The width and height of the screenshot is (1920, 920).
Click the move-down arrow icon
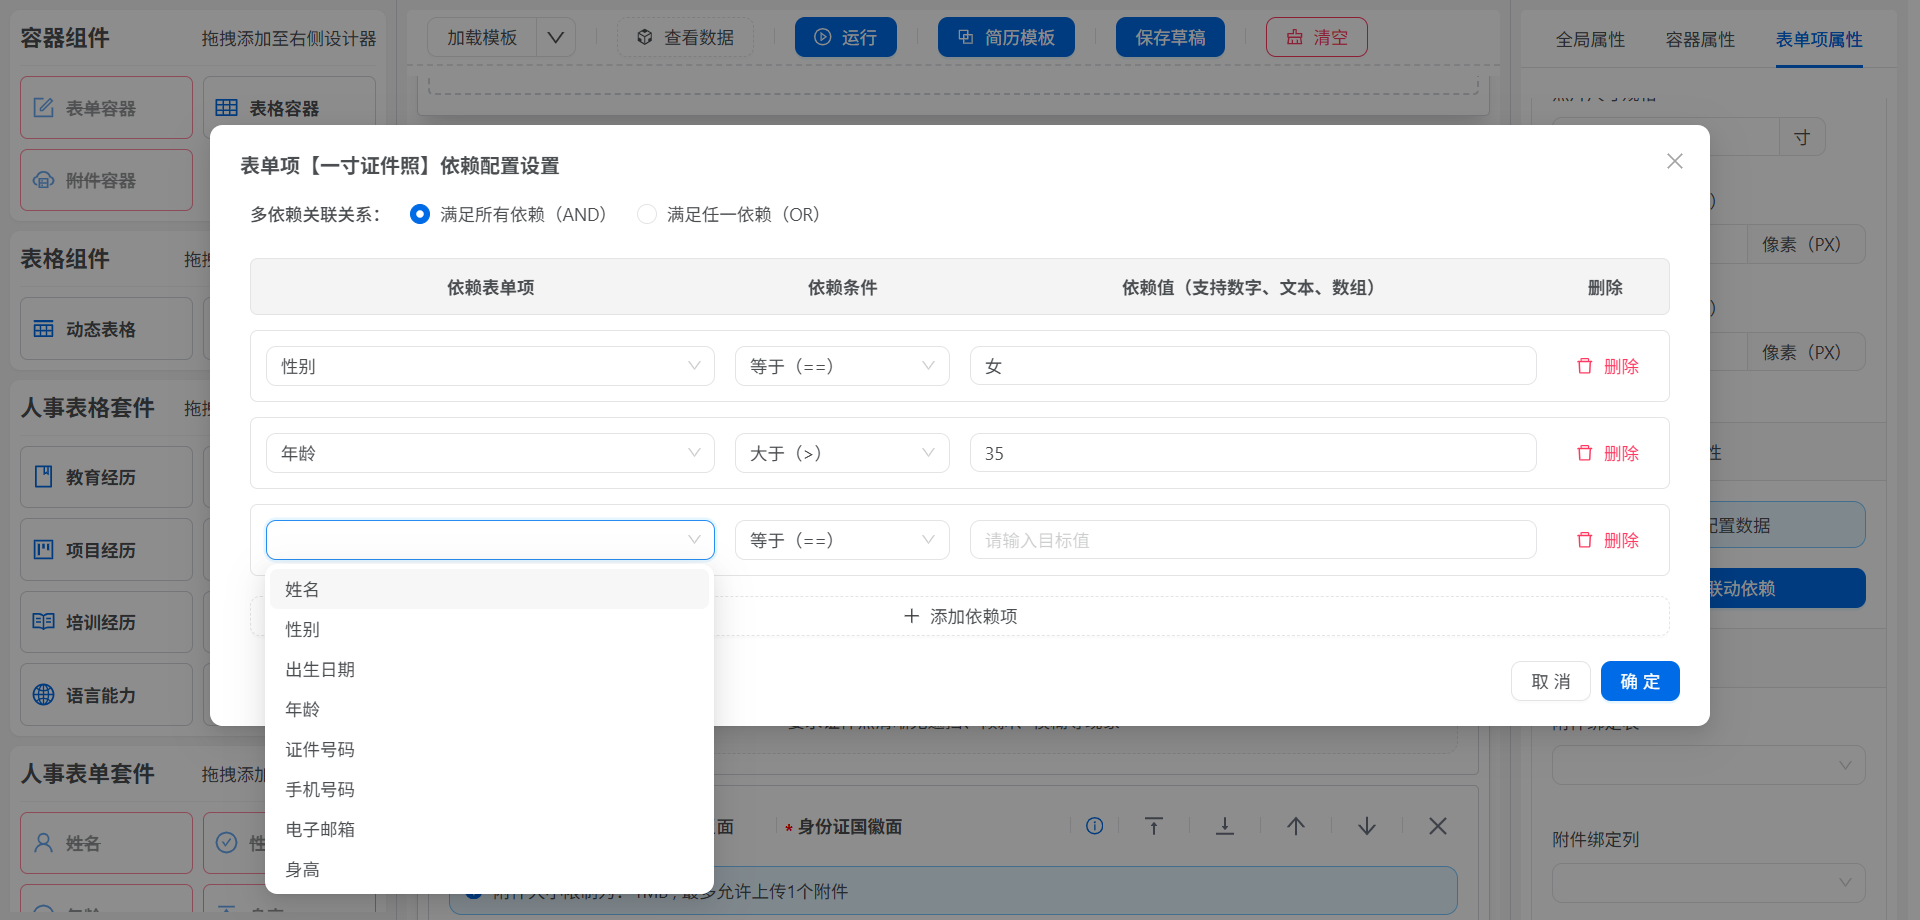pos(1366,826)
